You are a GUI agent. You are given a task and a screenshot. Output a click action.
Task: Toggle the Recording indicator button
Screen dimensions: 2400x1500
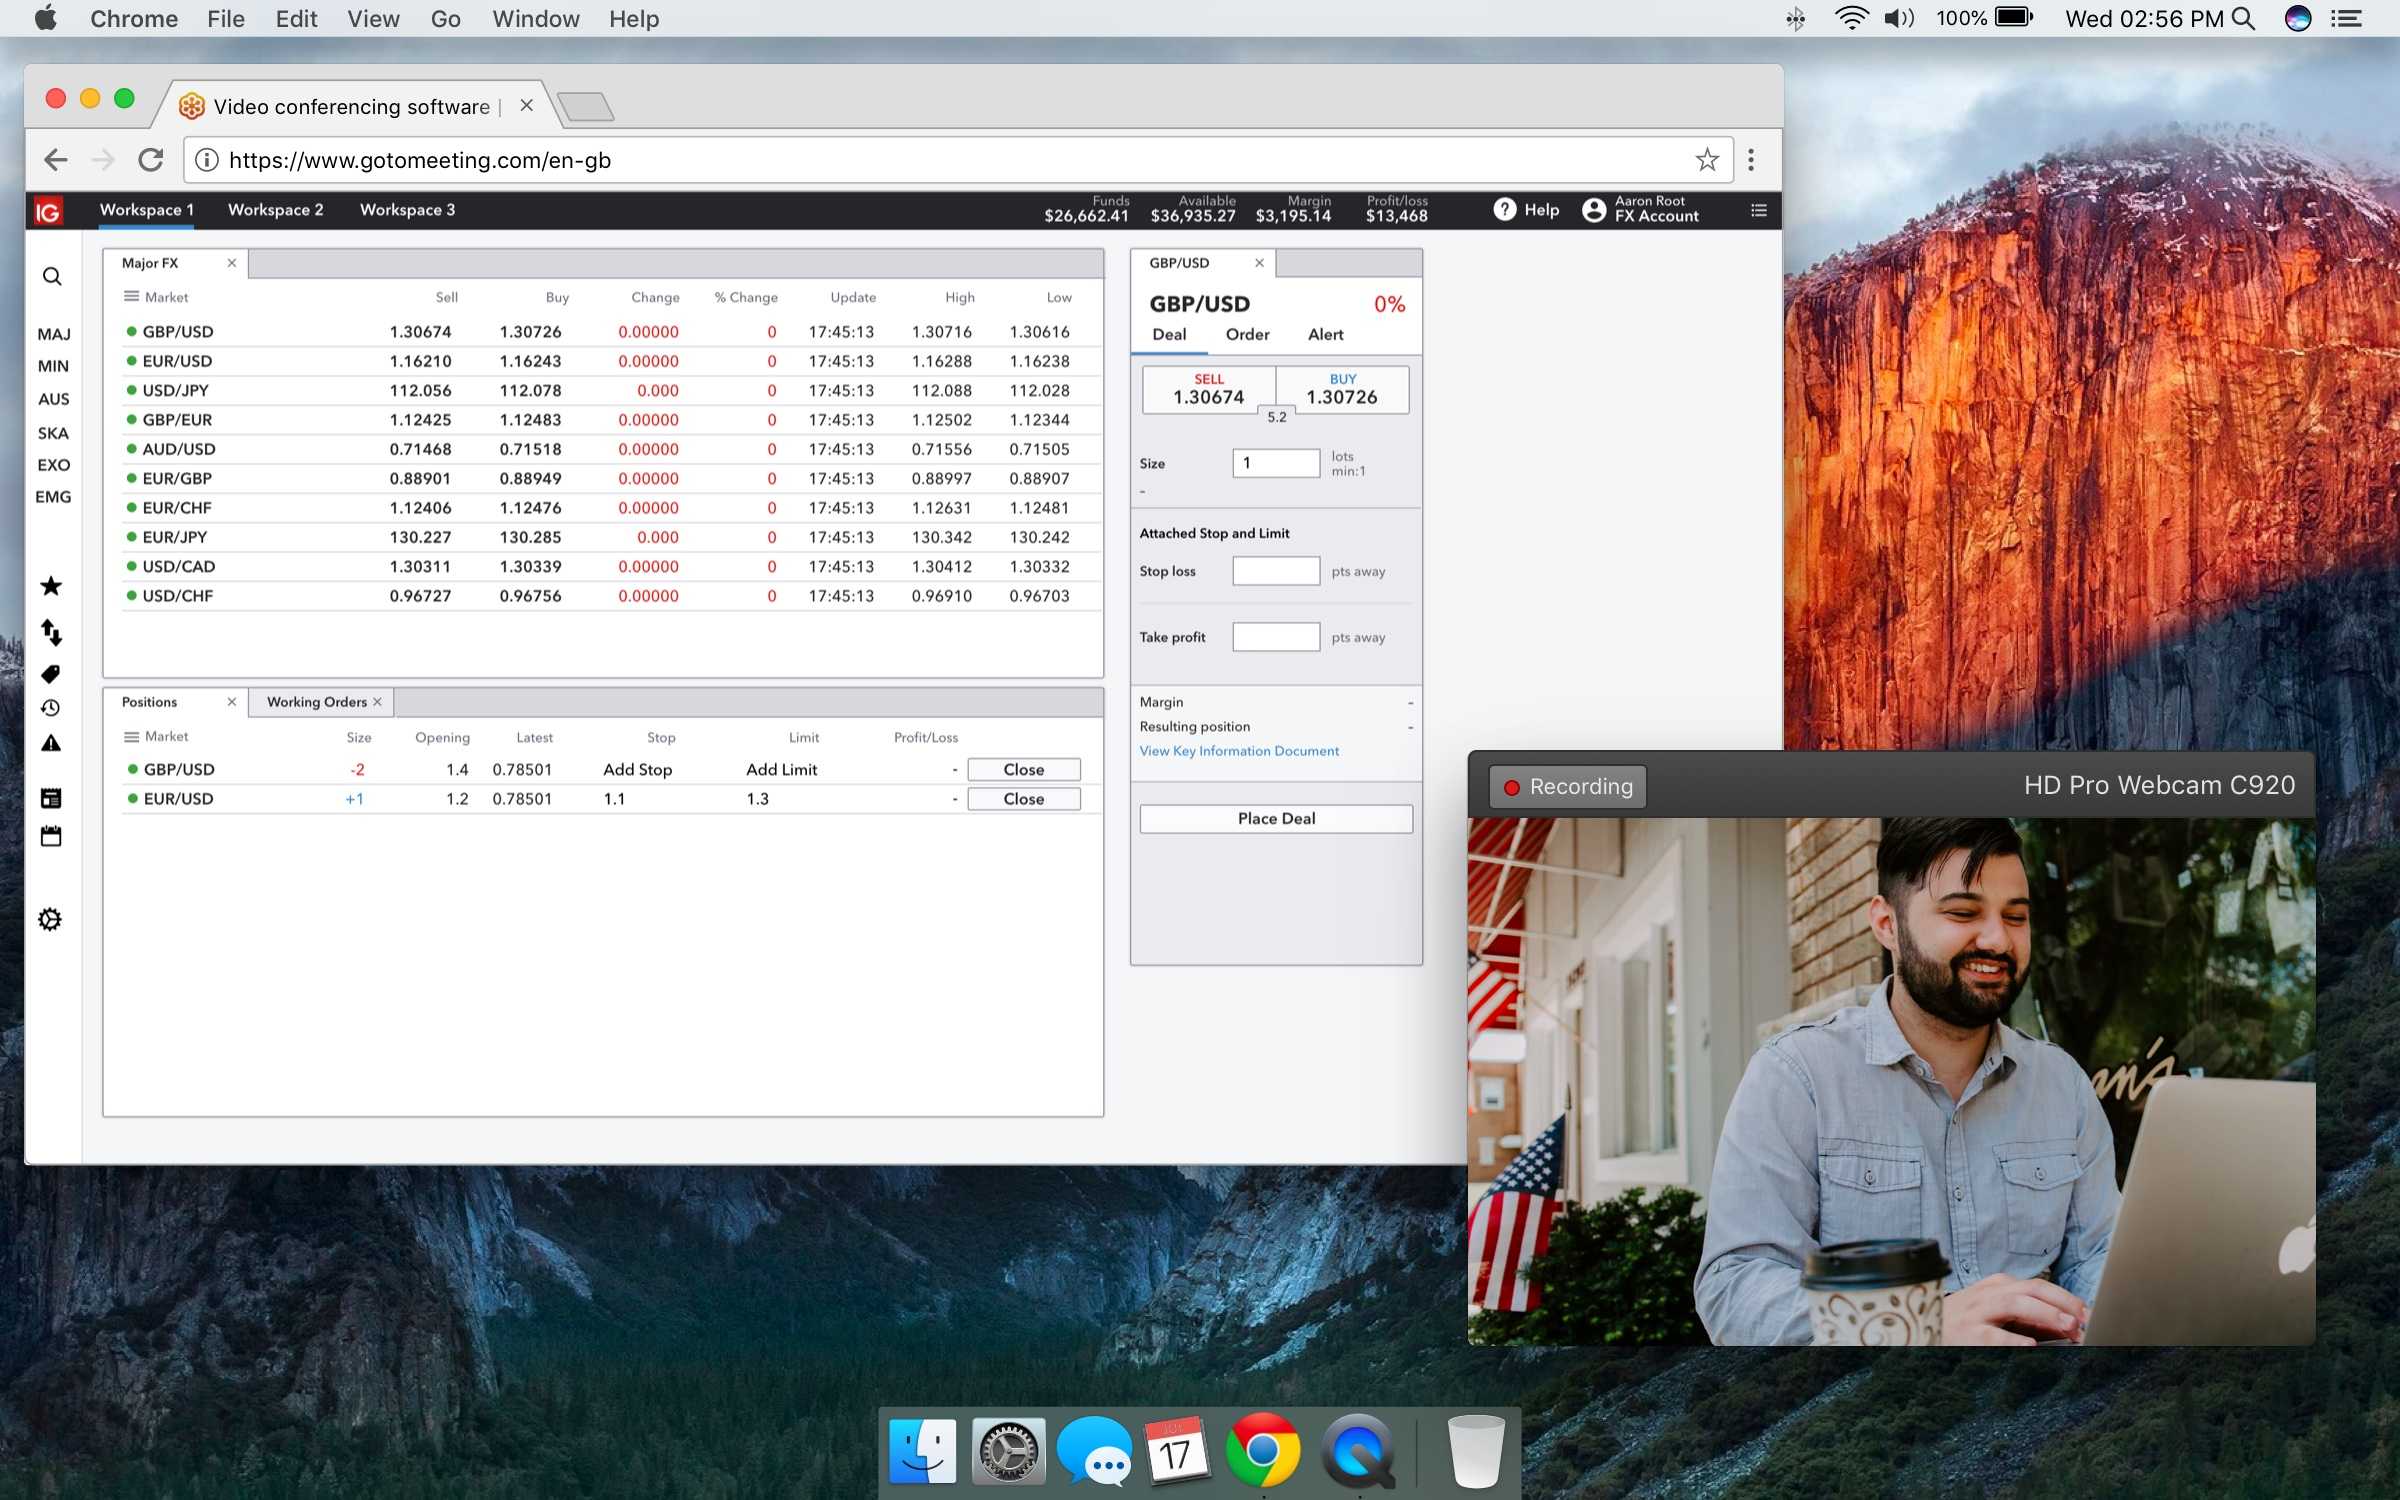click(1567, 786)
